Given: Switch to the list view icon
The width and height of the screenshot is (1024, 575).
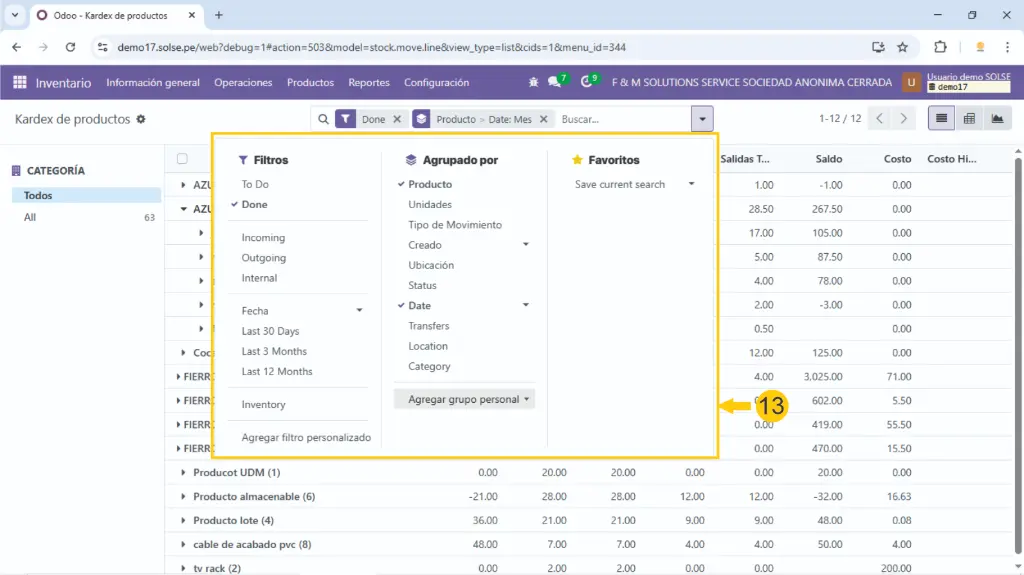Looking at the screenshot, I should point(941,119).
